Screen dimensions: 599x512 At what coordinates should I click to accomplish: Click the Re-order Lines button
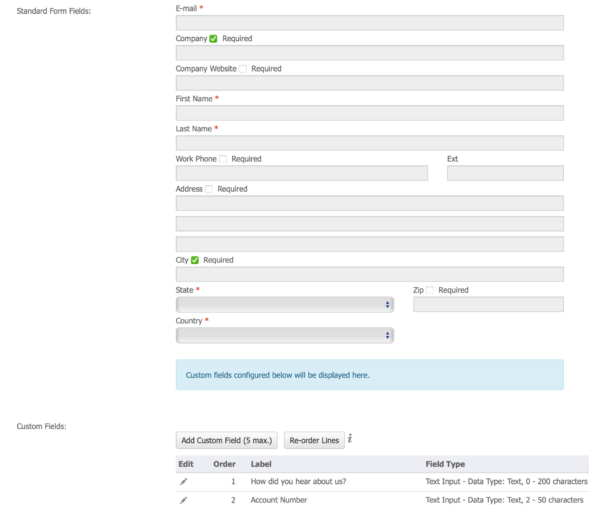(314, 440)
